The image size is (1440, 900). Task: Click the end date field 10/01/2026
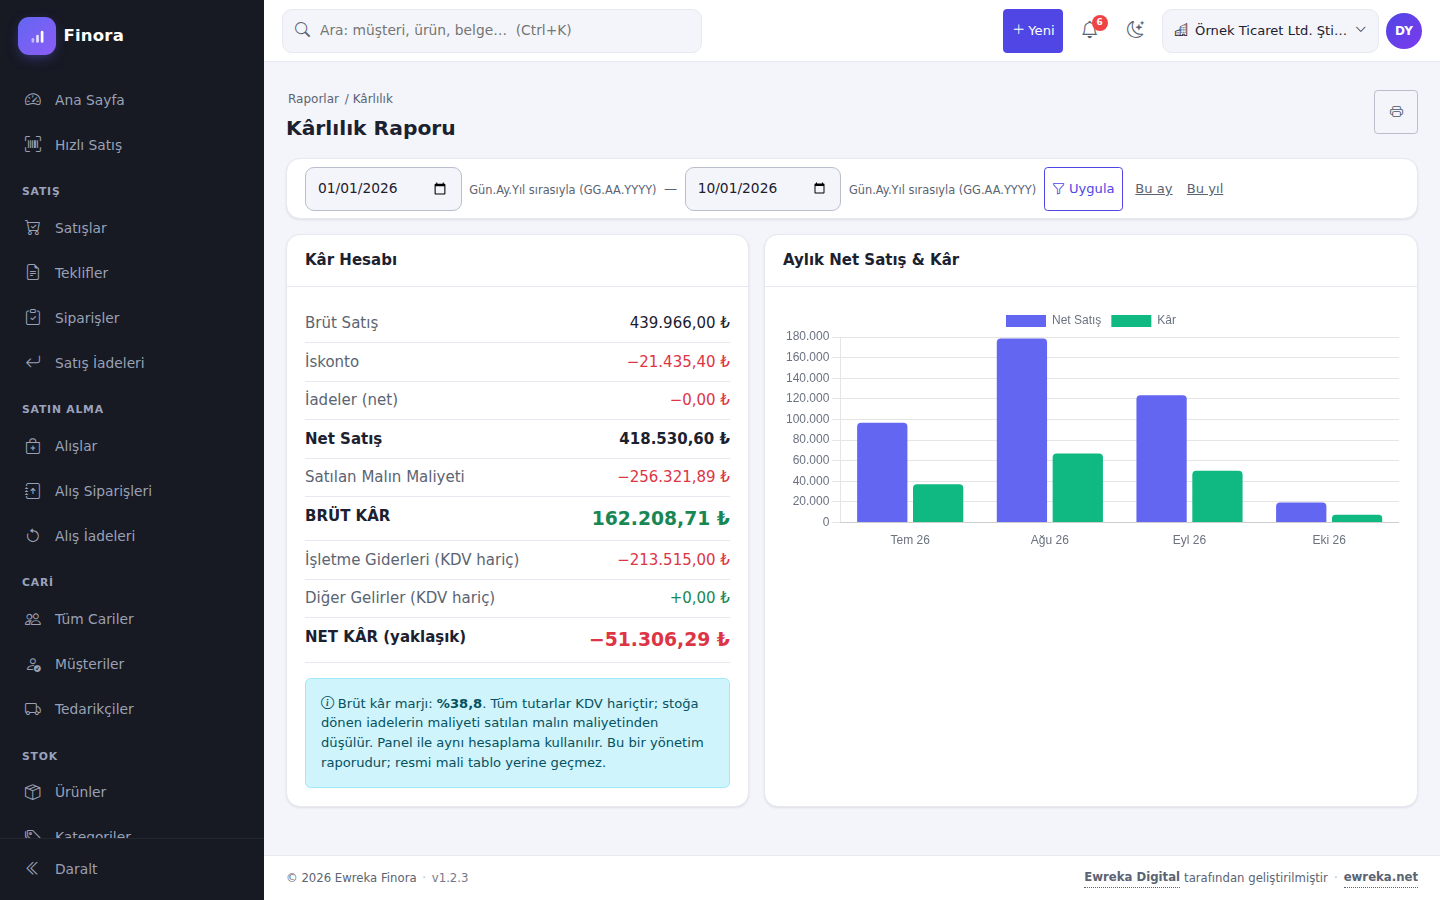point(763,189)
